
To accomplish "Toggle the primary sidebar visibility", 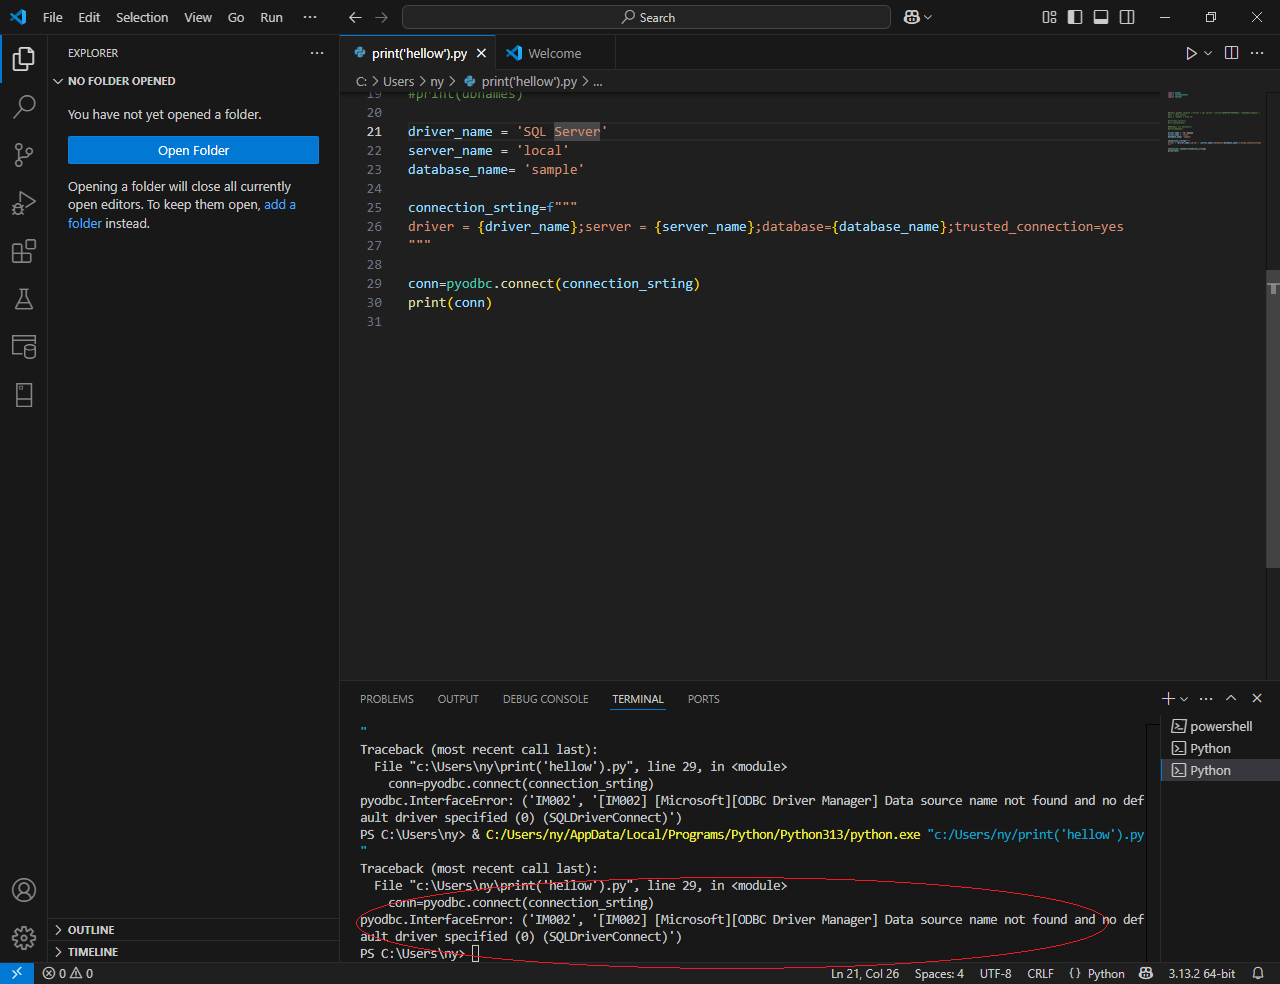I will pos(1073,17).
